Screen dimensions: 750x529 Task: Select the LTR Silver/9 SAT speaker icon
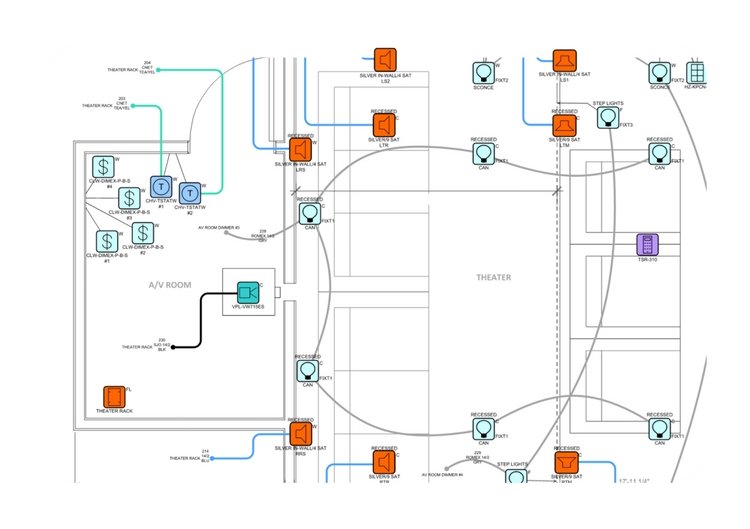pyautogui.click(x=384, y=126)
